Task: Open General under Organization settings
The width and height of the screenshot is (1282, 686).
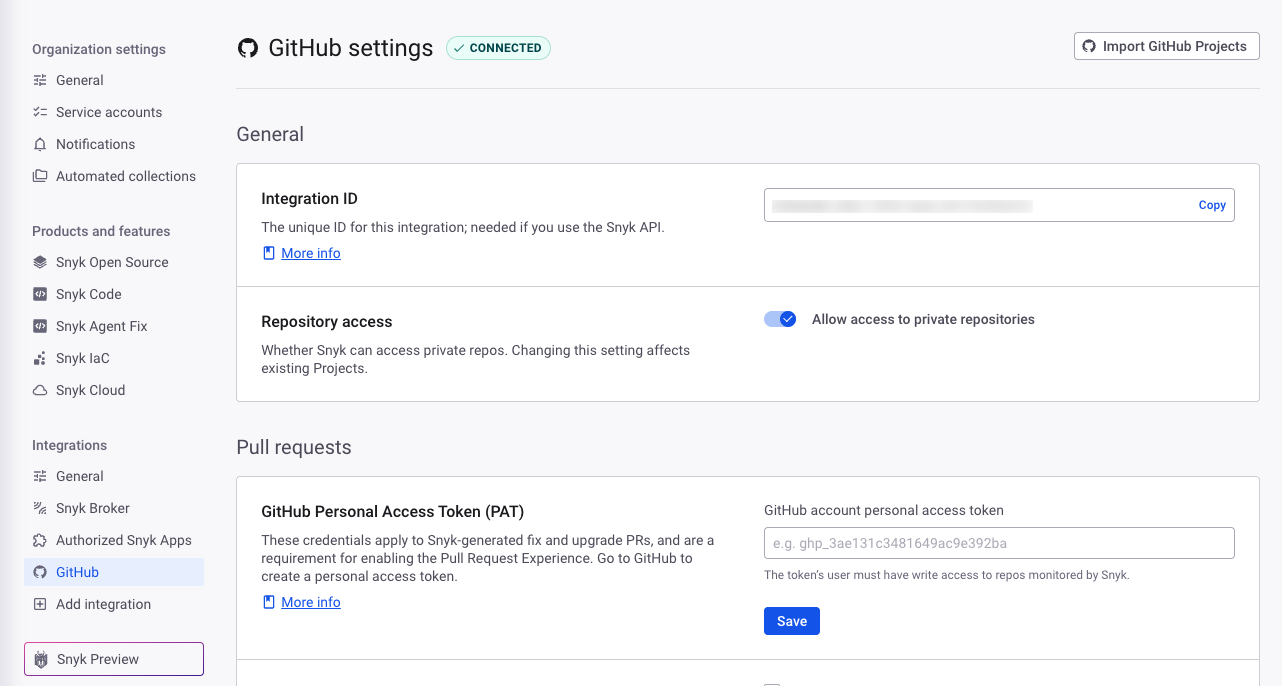Action: click(79, 80)
